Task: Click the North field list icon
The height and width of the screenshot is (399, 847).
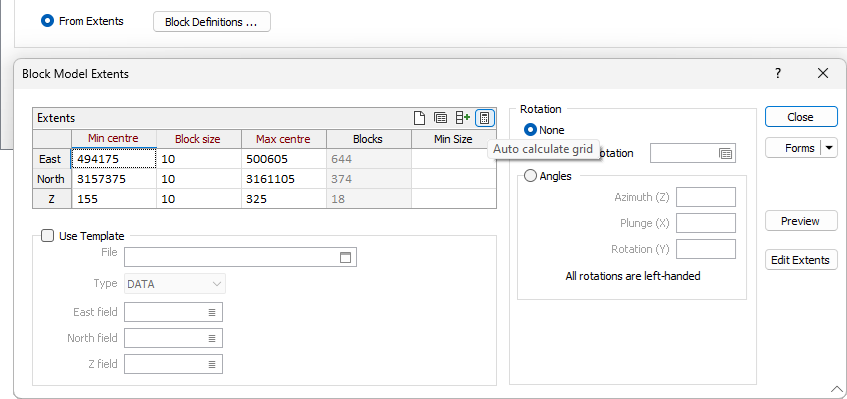Action: 212,338
